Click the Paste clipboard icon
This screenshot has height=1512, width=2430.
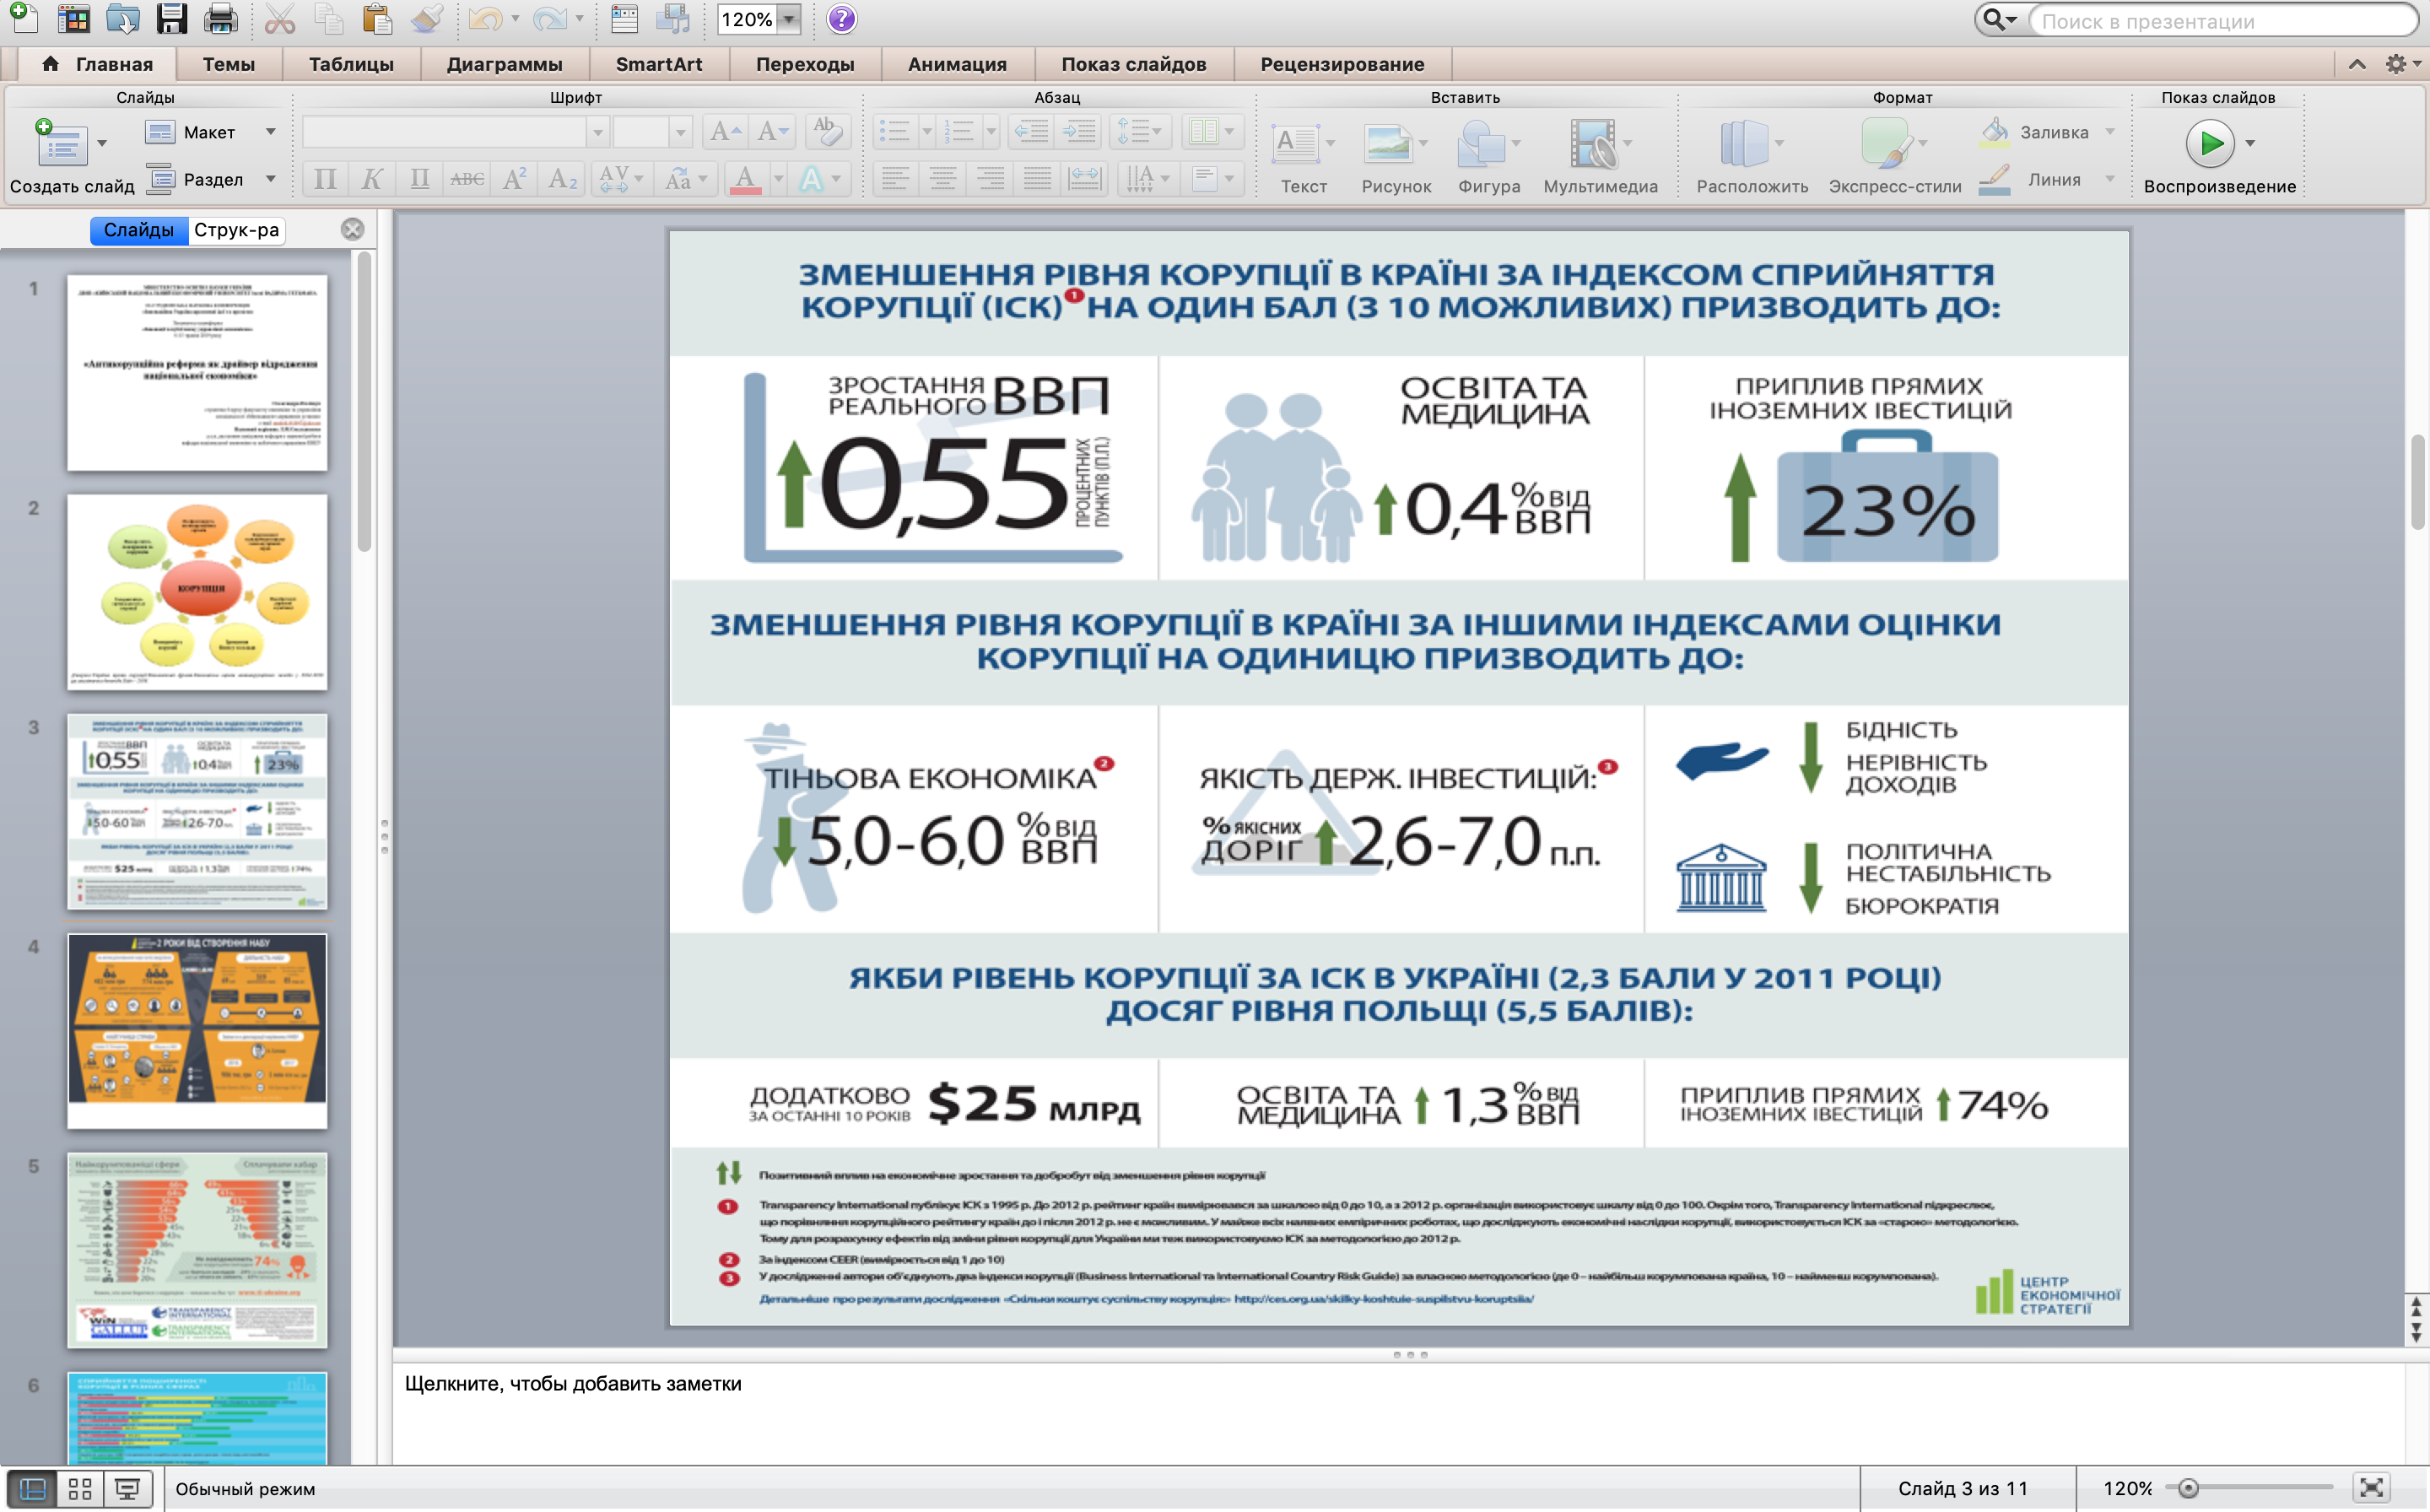tap(376, 18)
